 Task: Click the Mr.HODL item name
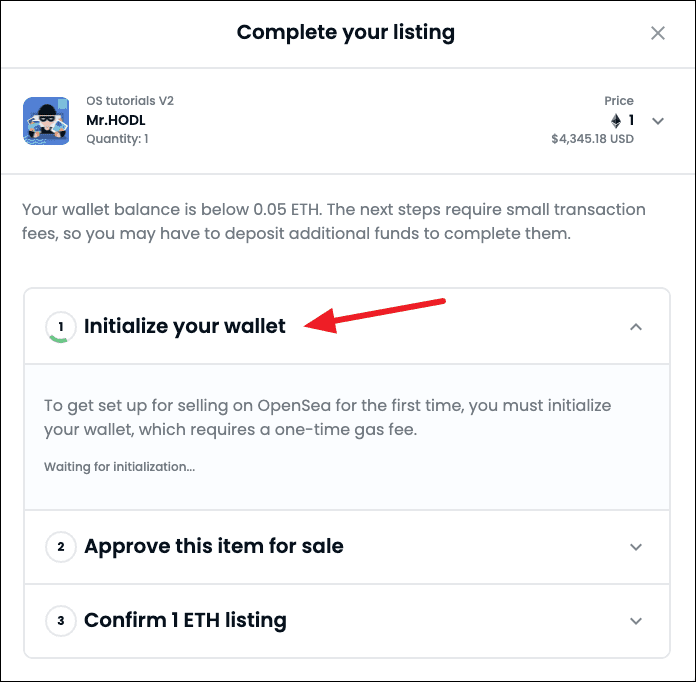[116, 120]
